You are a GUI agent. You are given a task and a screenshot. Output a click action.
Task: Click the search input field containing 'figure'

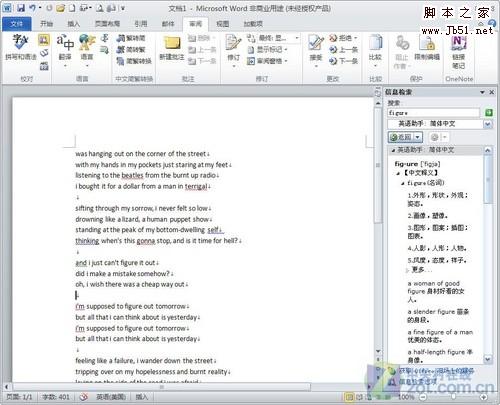pyautogui.click(x=433, y=113)
